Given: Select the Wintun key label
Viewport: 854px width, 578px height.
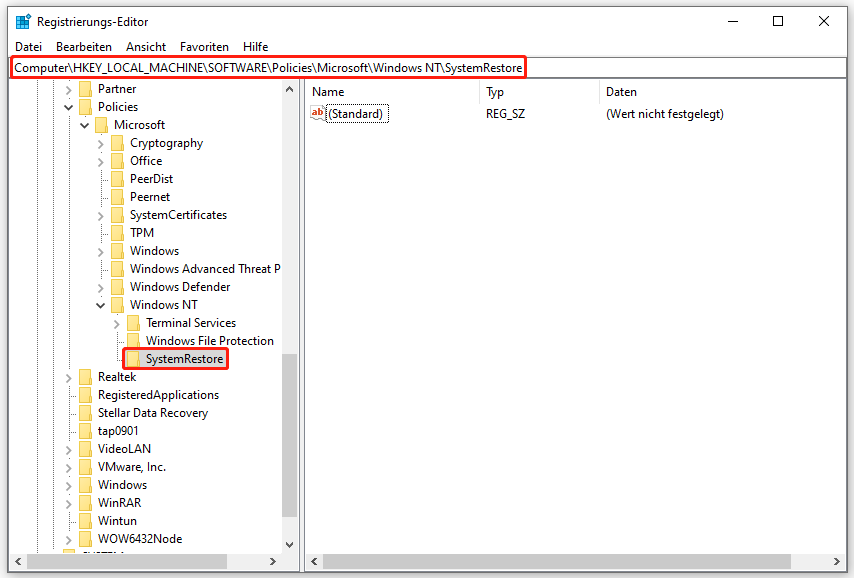Looking at the screenshot, I should pos(117,520).
